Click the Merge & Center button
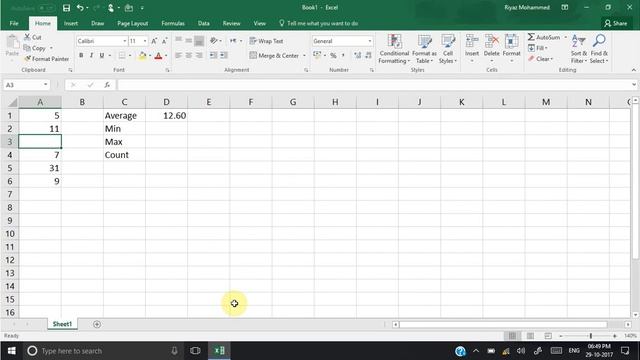640x360 pixels. point(275,56)
